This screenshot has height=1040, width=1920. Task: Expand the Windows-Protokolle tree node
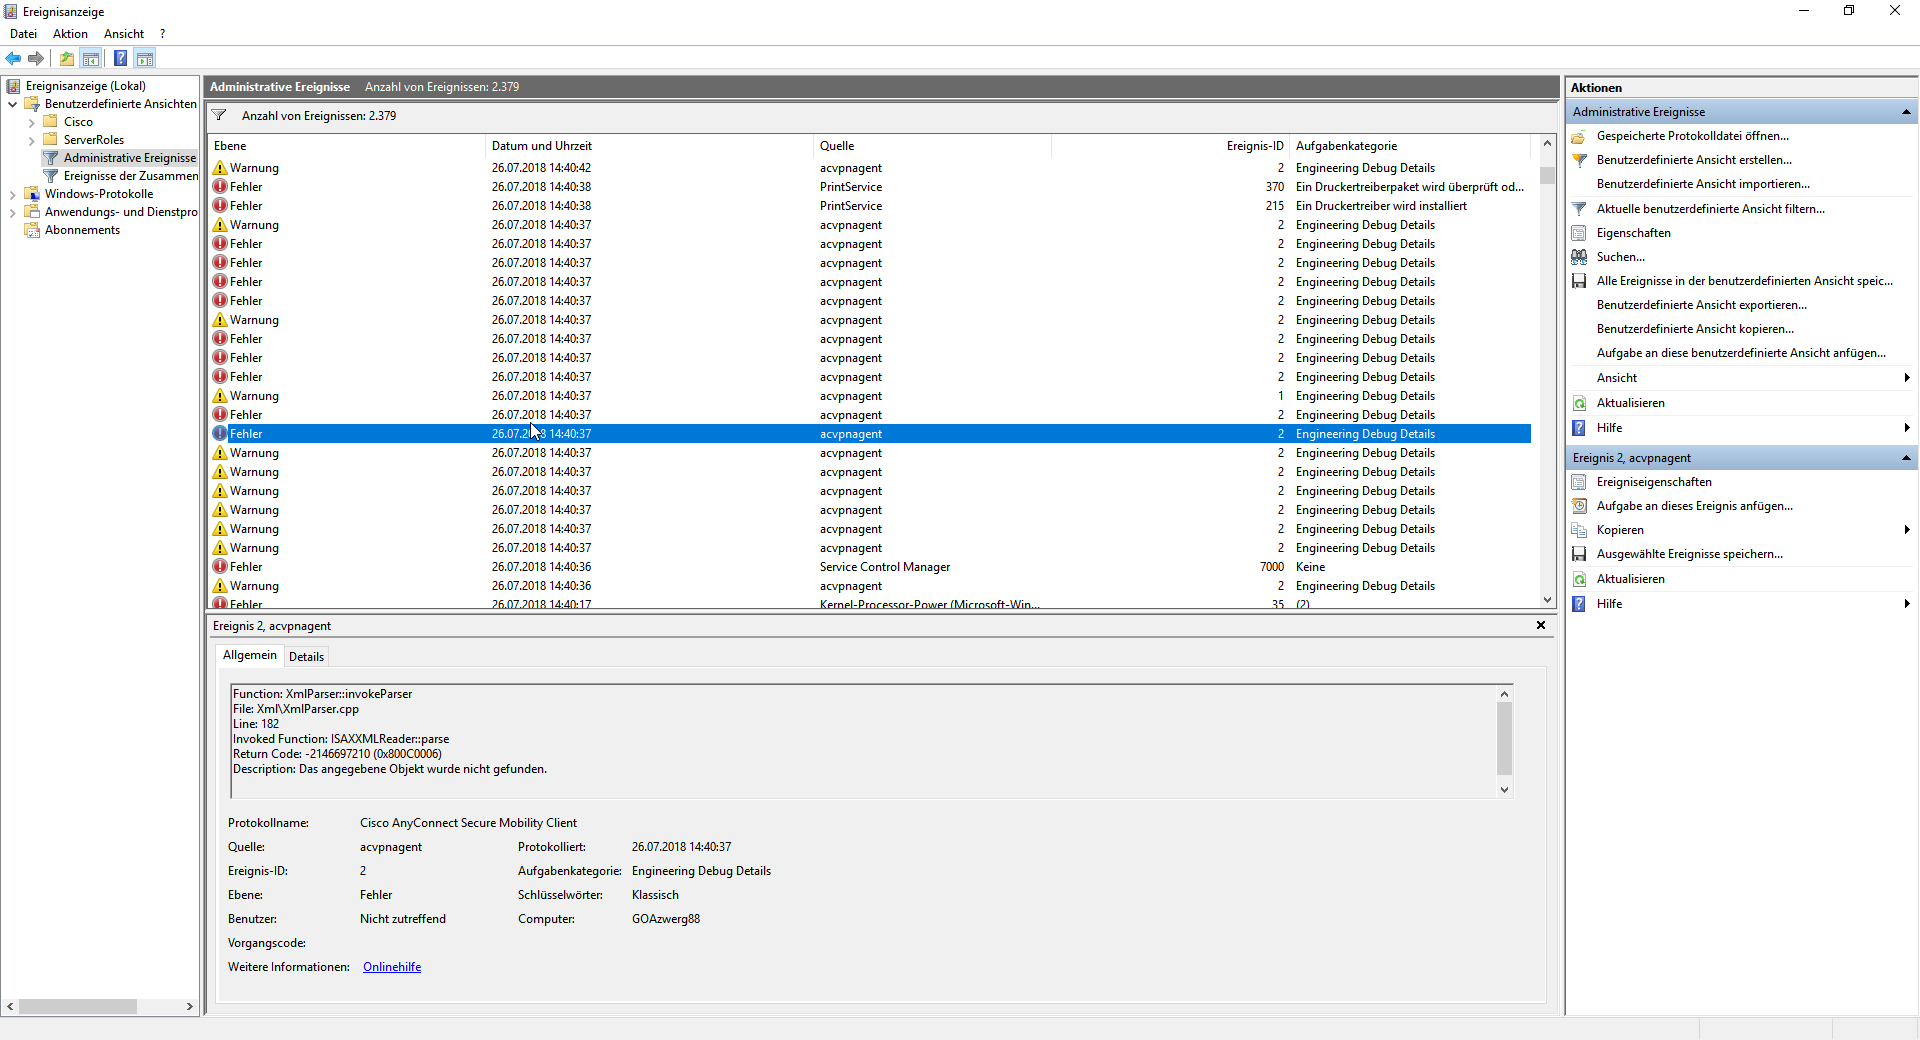pyautogui.click(x=12, y=194)
